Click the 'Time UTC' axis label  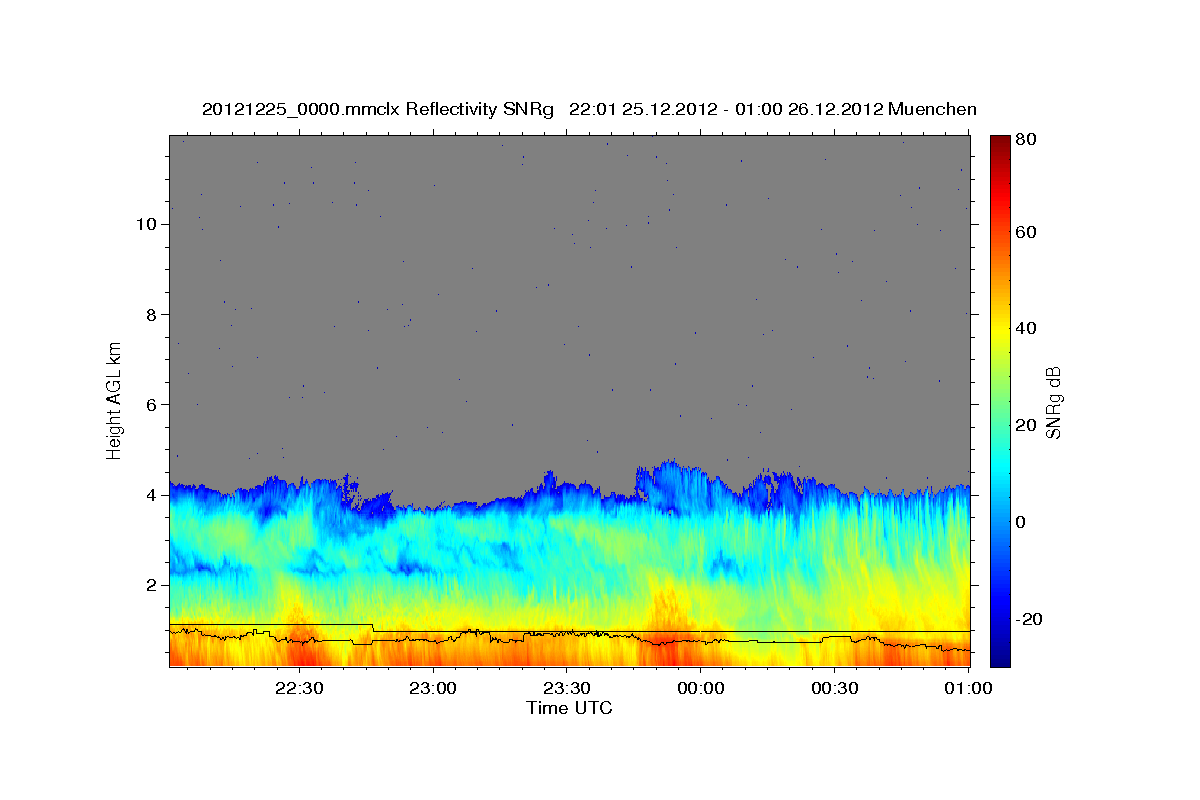point(569,708)
